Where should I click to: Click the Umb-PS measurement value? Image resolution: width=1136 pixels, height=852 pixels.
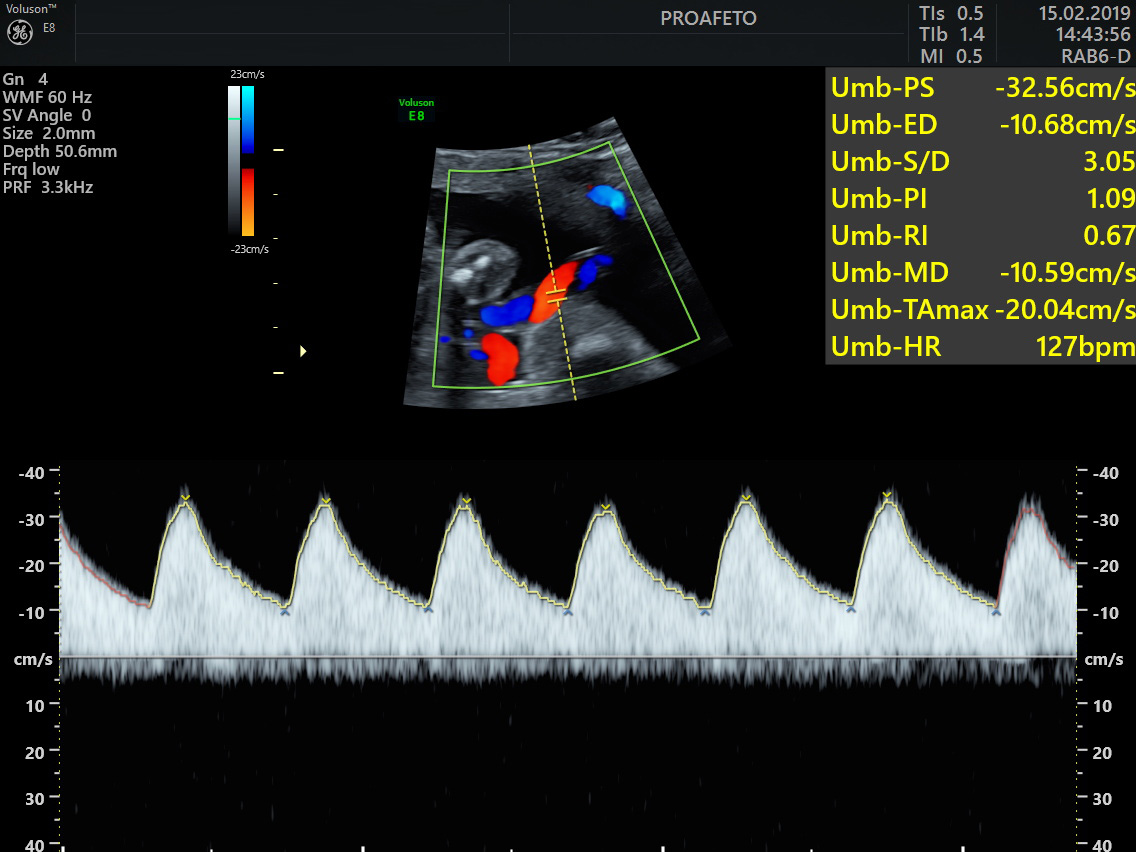[1065, 88]
